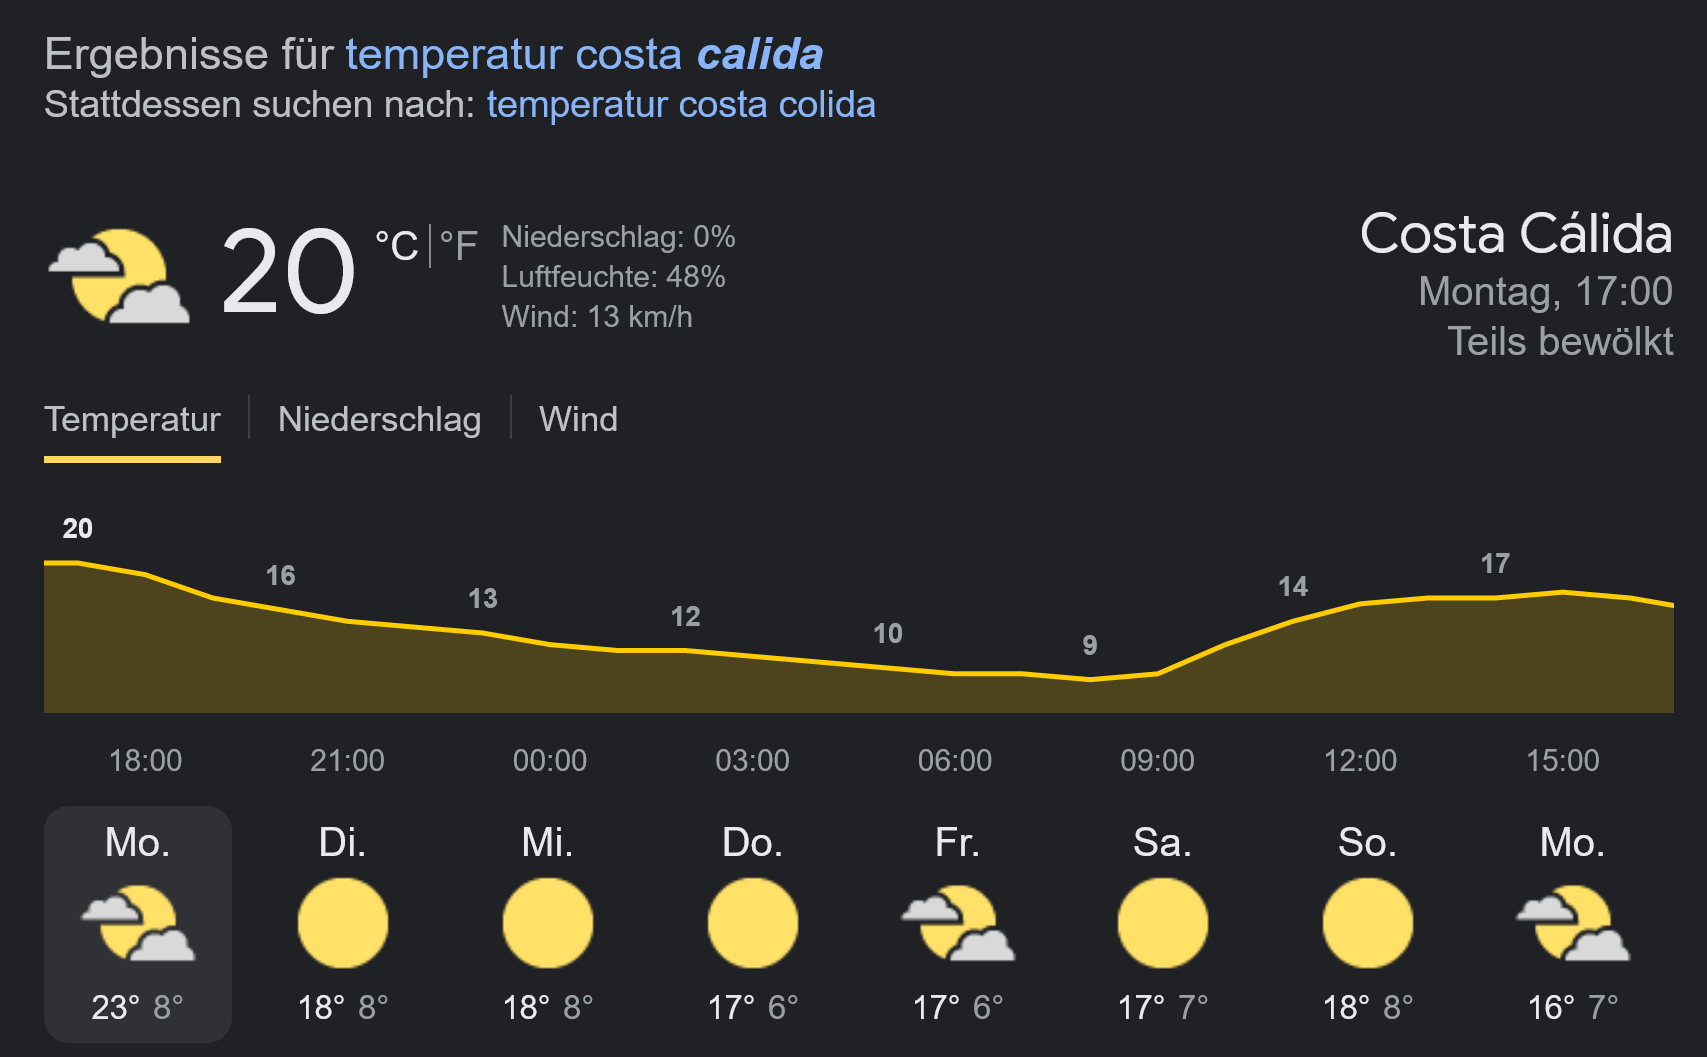
Task: Click the sun icon under Mi.
Action: pyautogui.click(x=547, y=923)
